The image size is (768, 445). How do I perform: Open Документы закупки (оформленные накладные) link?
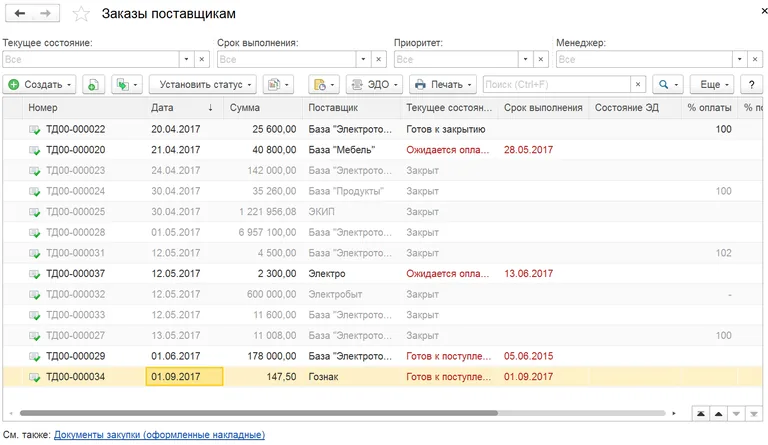pyautogui.click(x=159, y=435)
